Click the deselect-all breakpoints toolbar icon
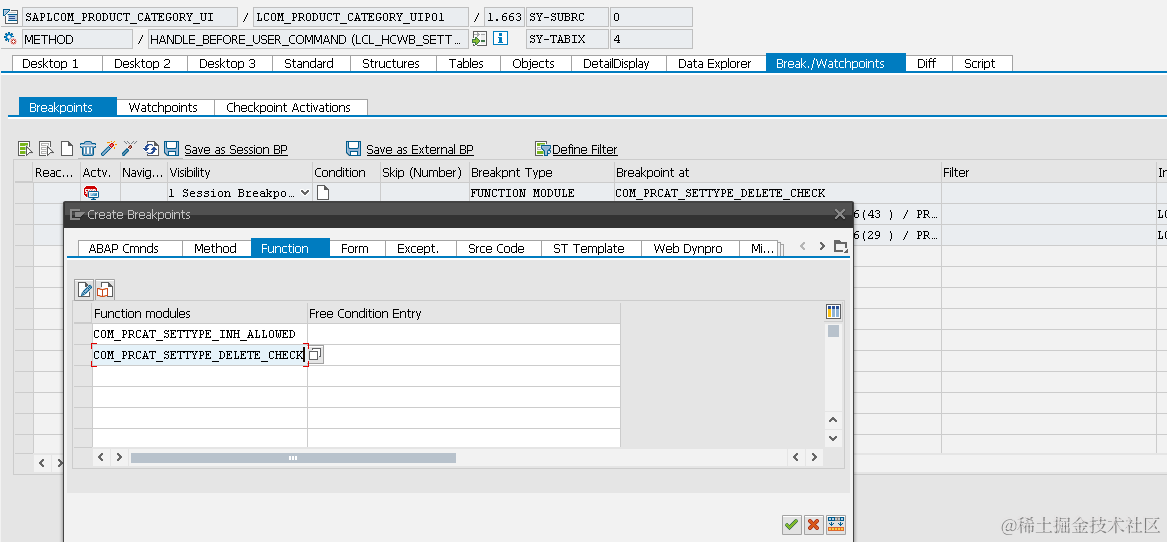The height and width of the screenshot is (542, 1167). pyautogui.click(x=46, y=149)
